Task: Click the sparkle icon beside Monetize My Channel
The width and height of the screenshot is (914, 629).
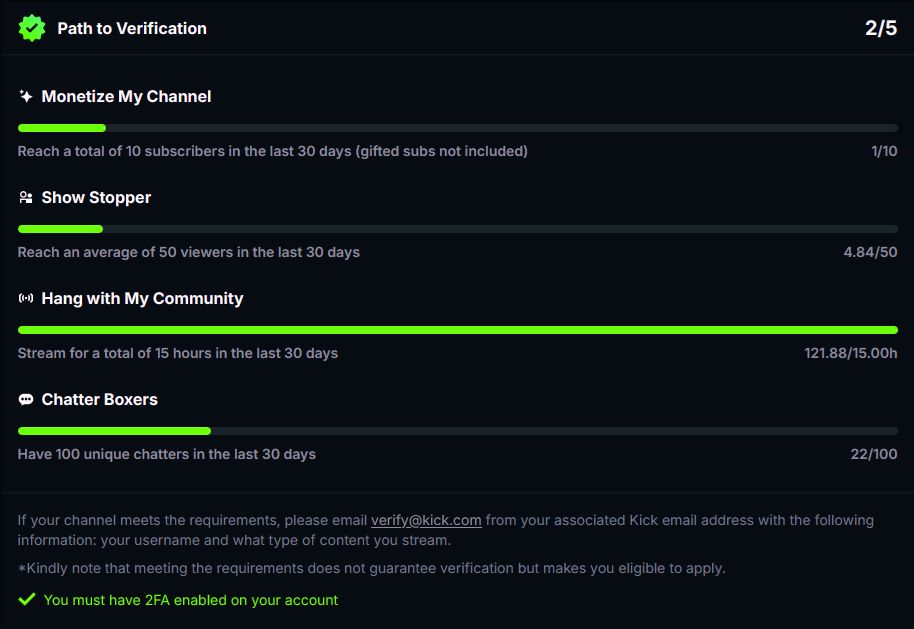Action: click(26, 97)
